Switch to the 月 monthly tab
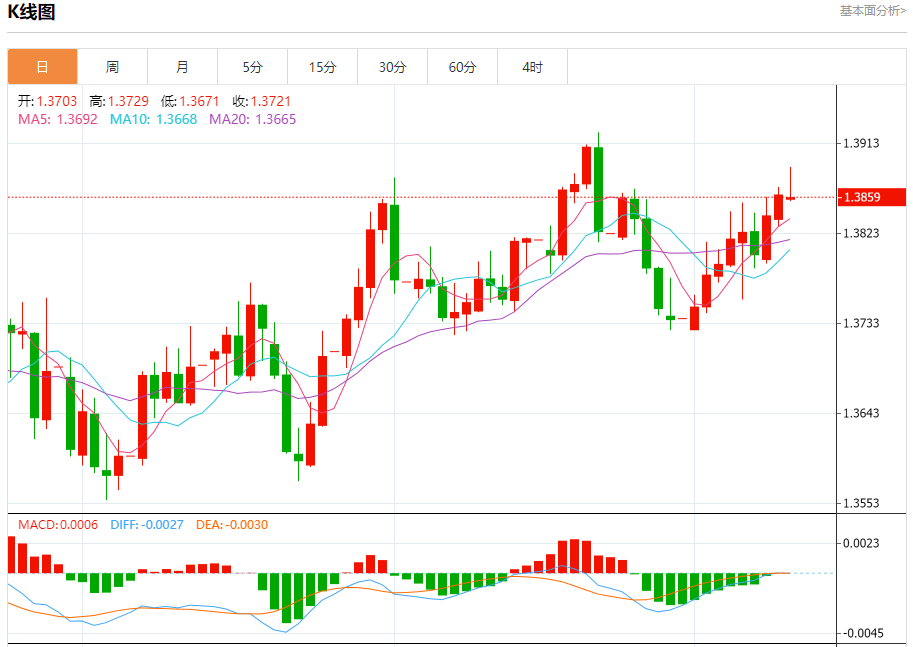The image size is (913, 647). (x=182, y=67)
